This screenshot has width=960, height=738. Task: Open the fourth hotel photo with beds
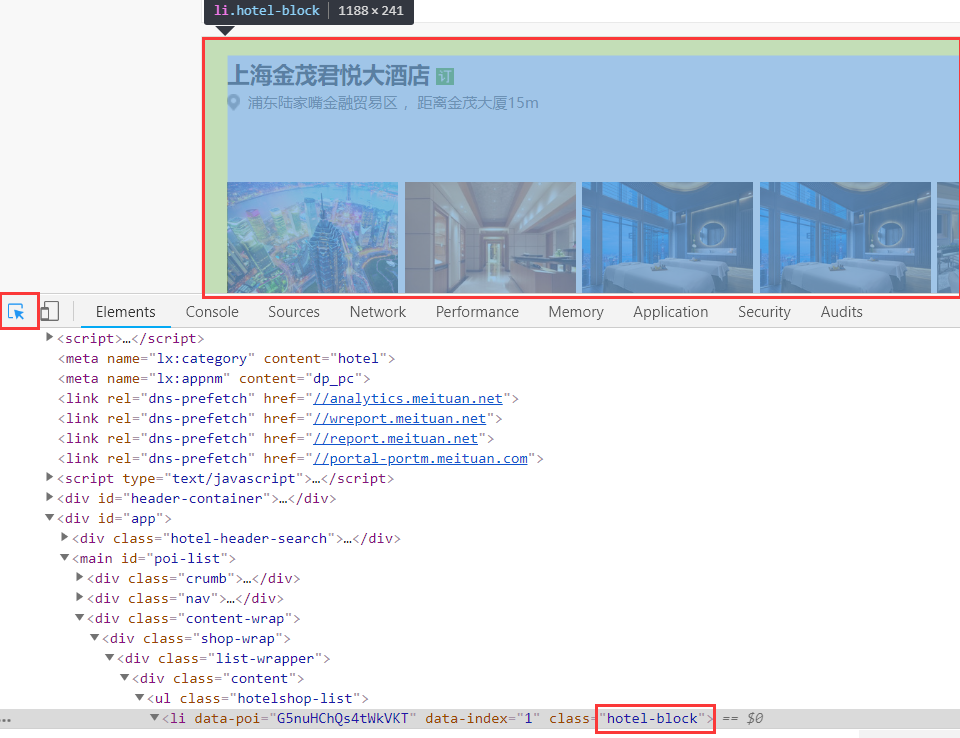click(845, 238)
